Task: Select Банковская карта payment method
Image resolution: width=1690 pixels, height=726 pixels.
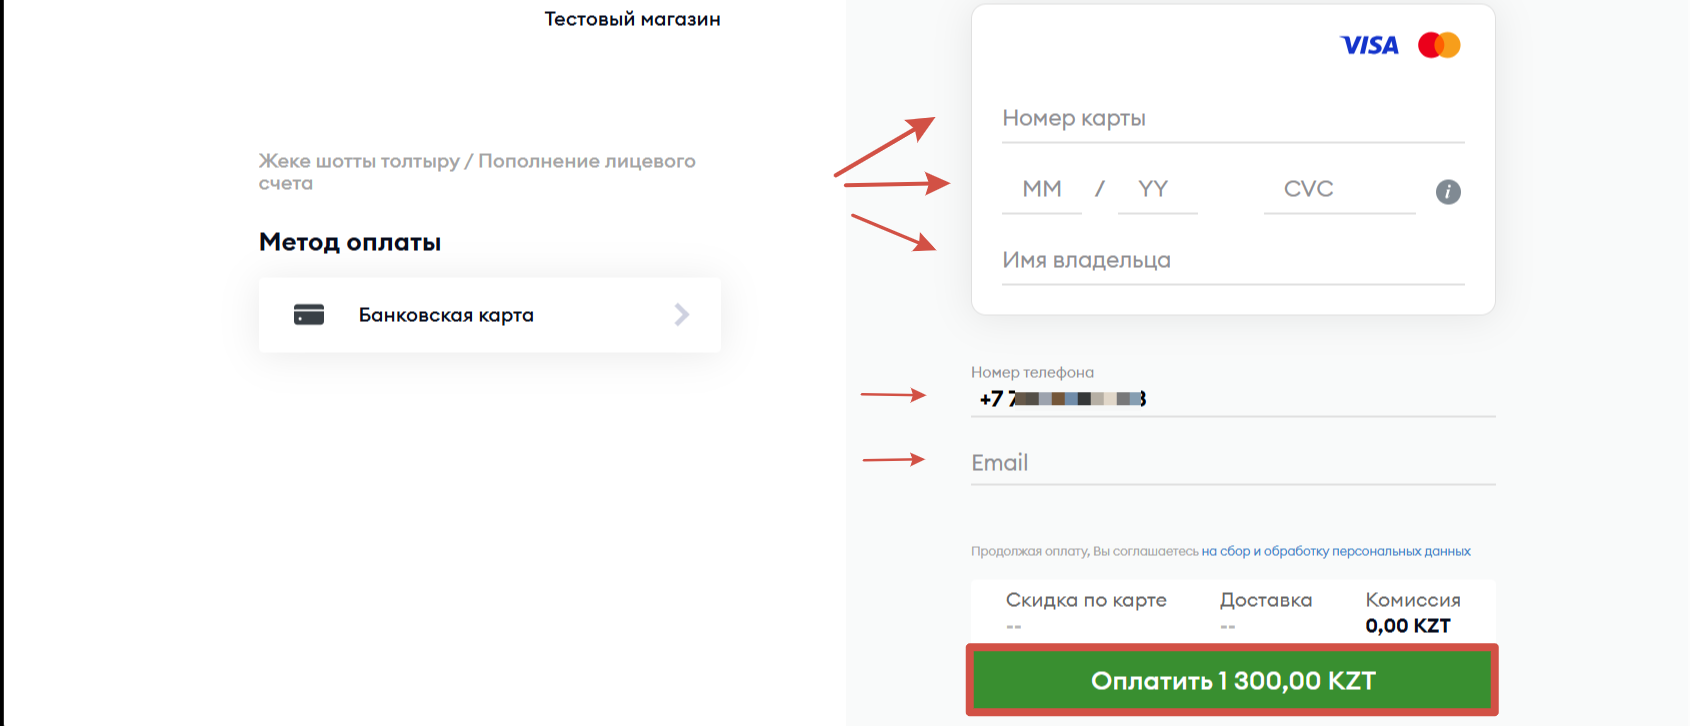Action: [490, 315]
